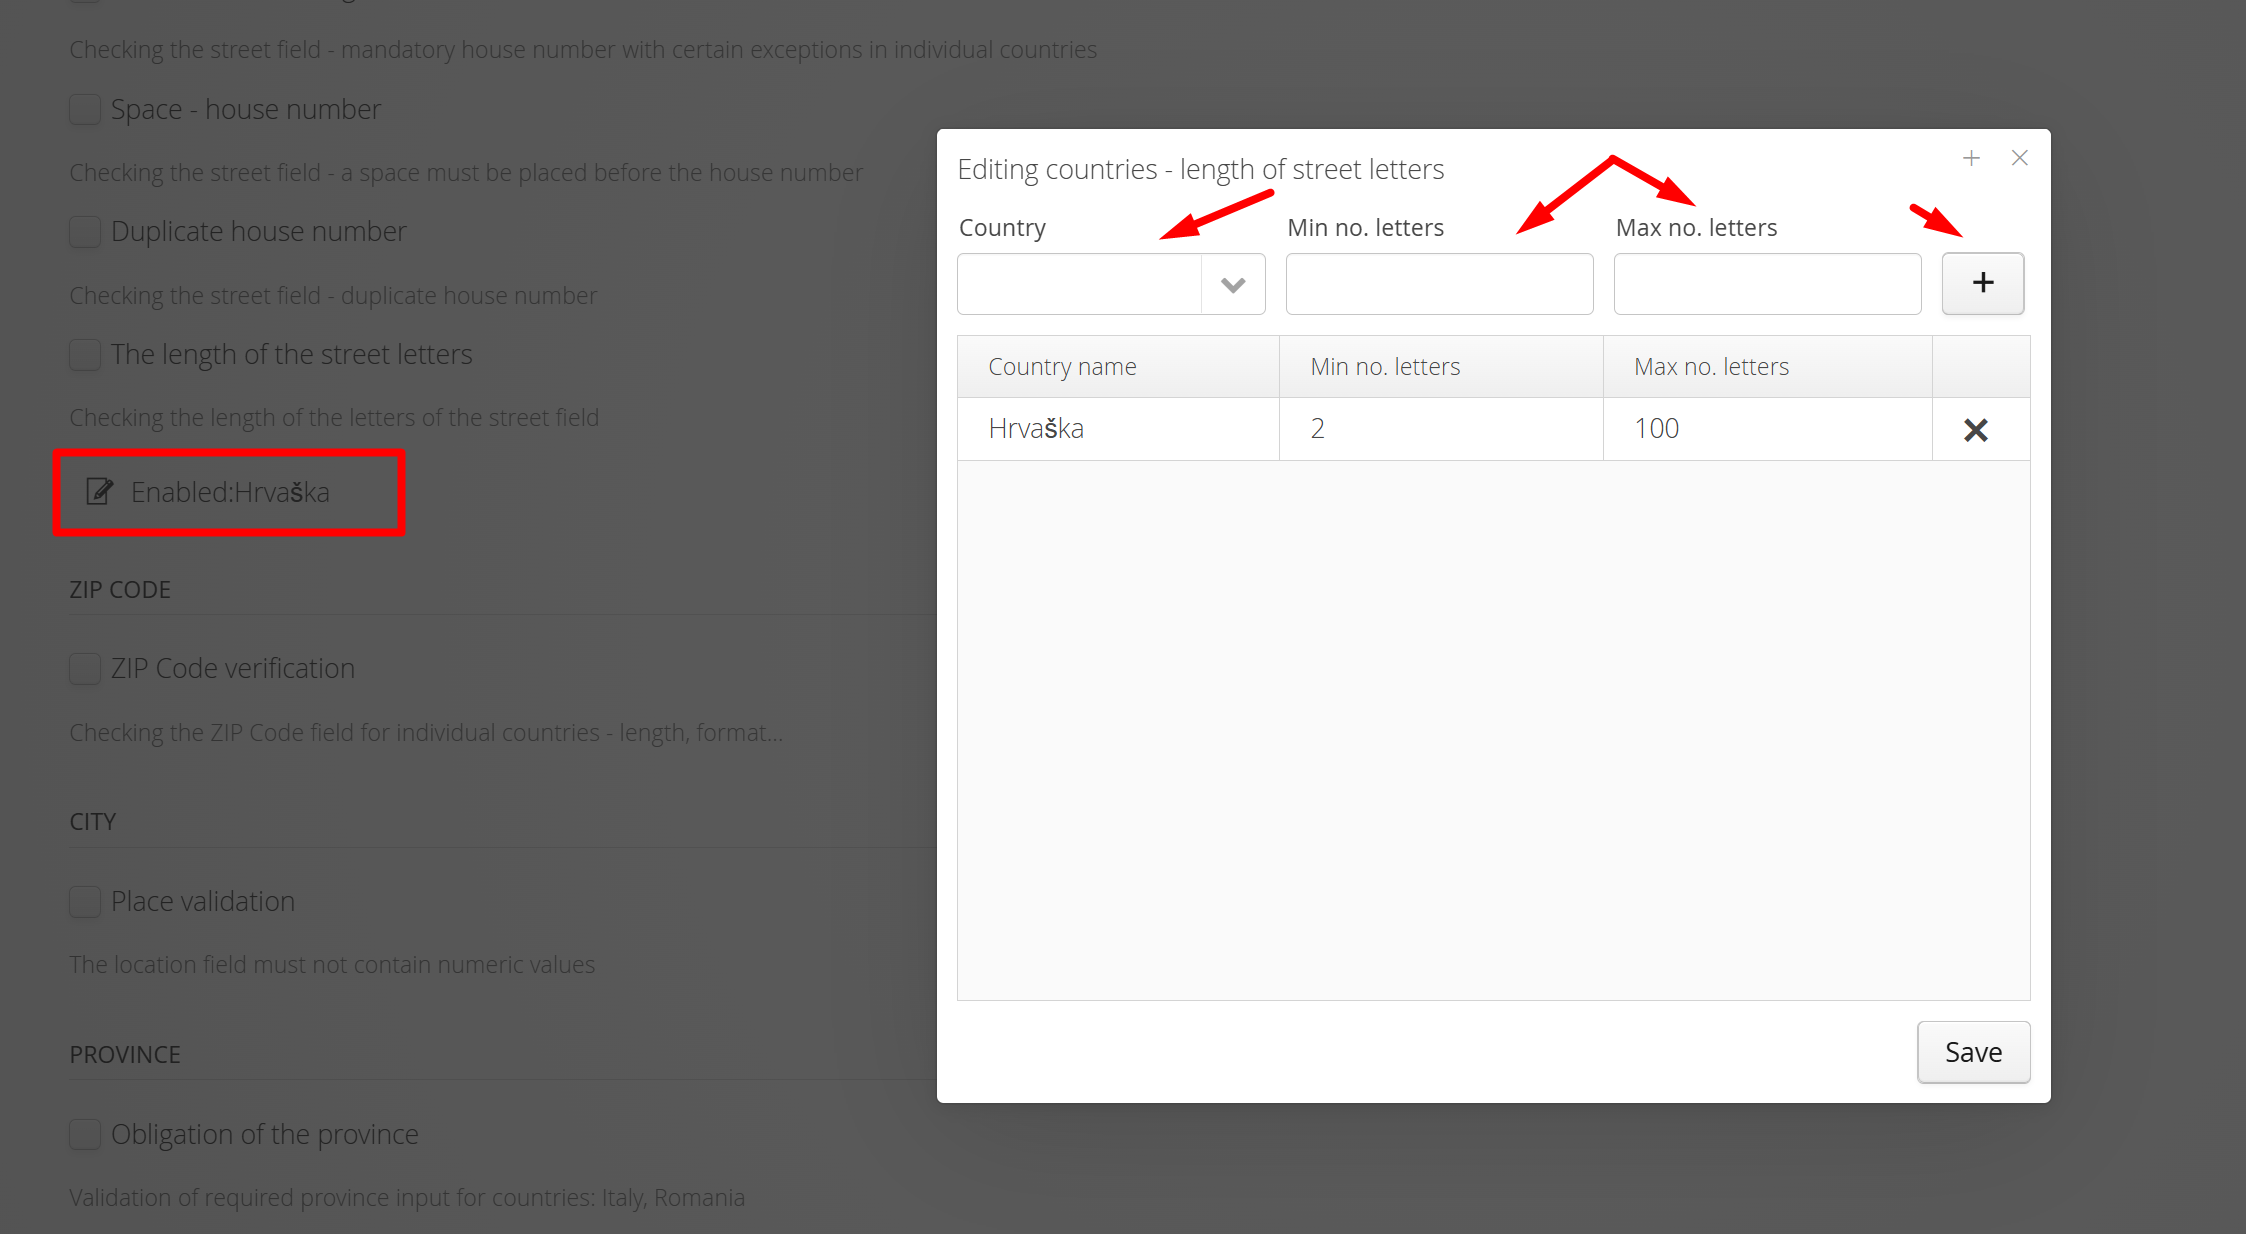This screenshot has height=1234, width=2246.
Task: Focus the Min no. letters input
Action: coord(1438,285)
